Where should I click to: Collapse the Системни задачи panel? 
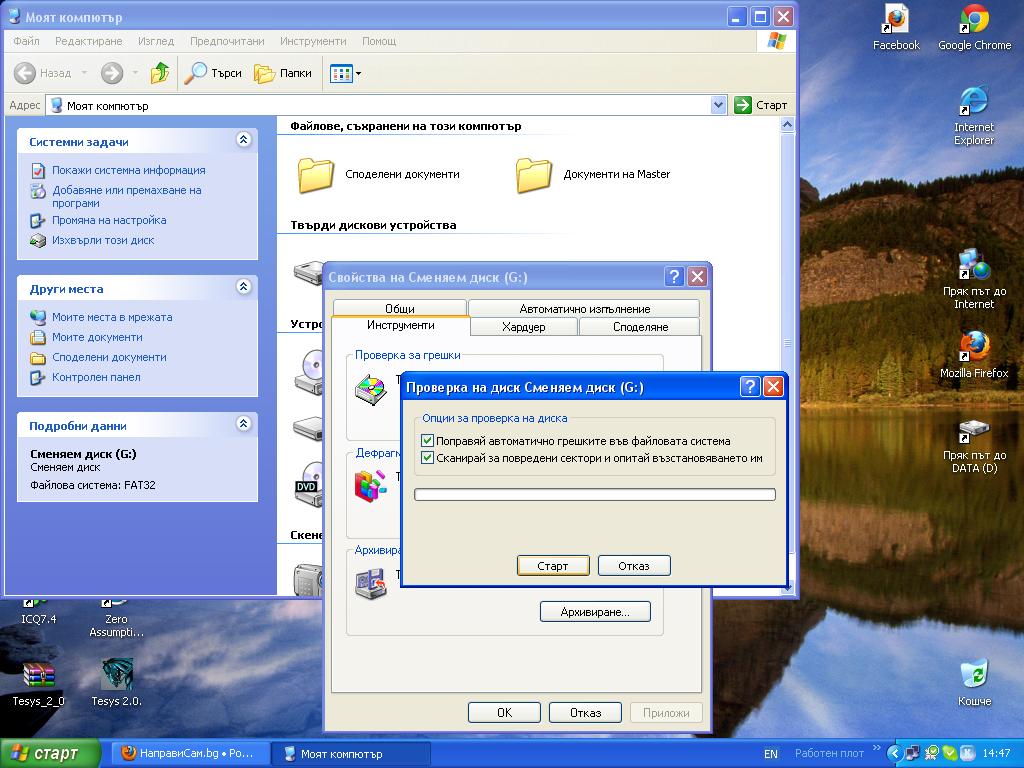[244, 139]
